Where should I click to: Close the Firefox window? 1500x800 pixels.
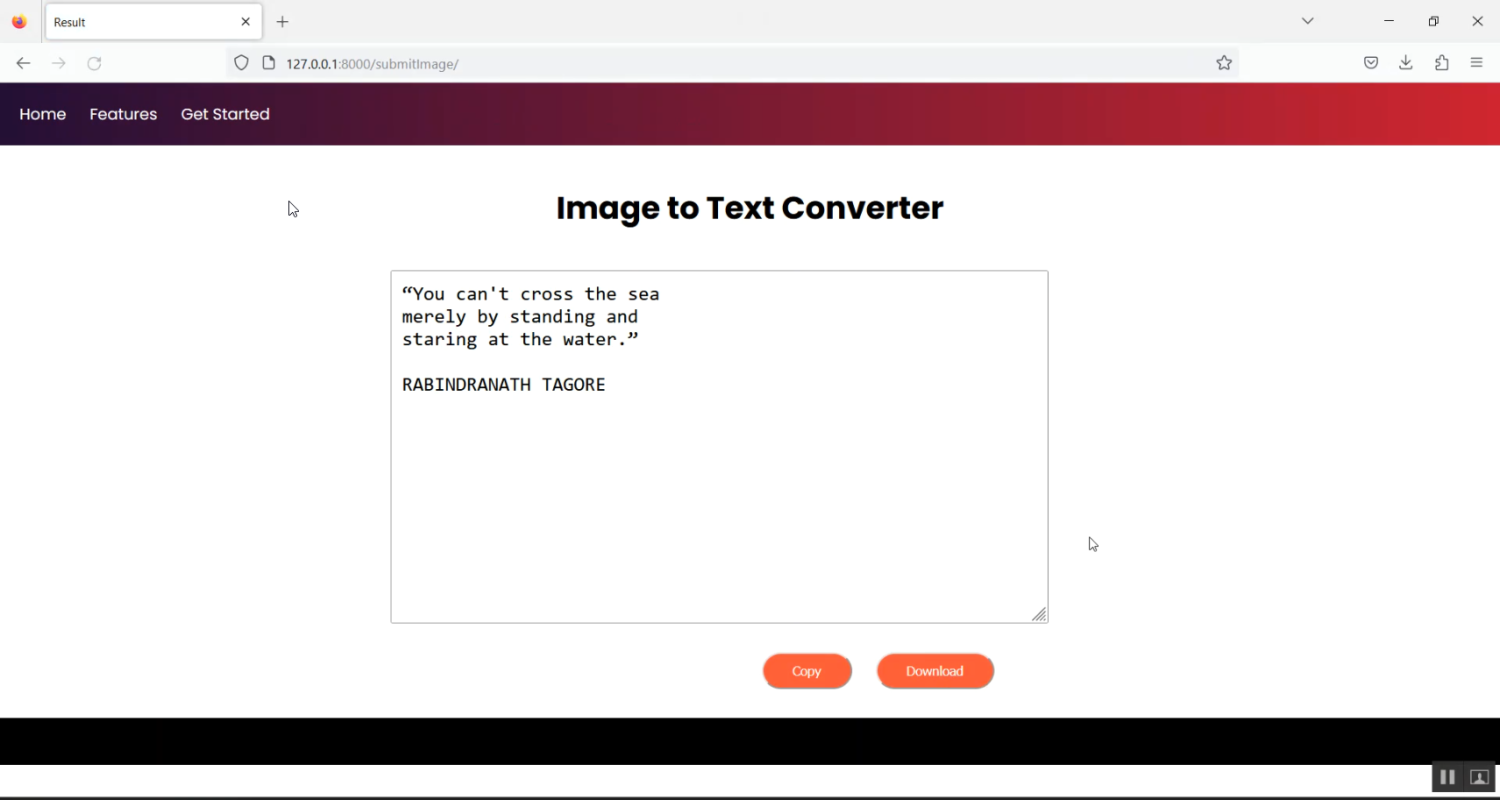[1477, 21]
